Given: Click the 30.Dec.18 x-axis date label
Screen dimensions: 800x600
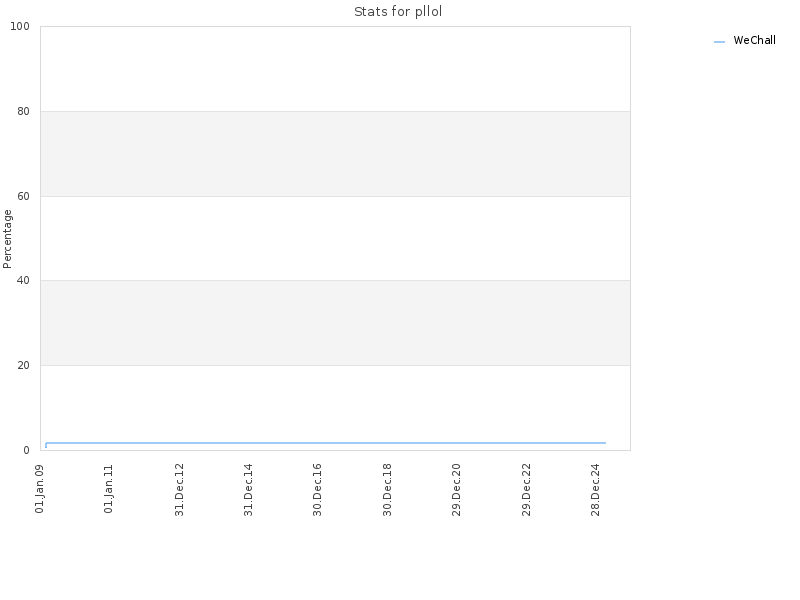Looking at the screenshot, I should (387, 489).
